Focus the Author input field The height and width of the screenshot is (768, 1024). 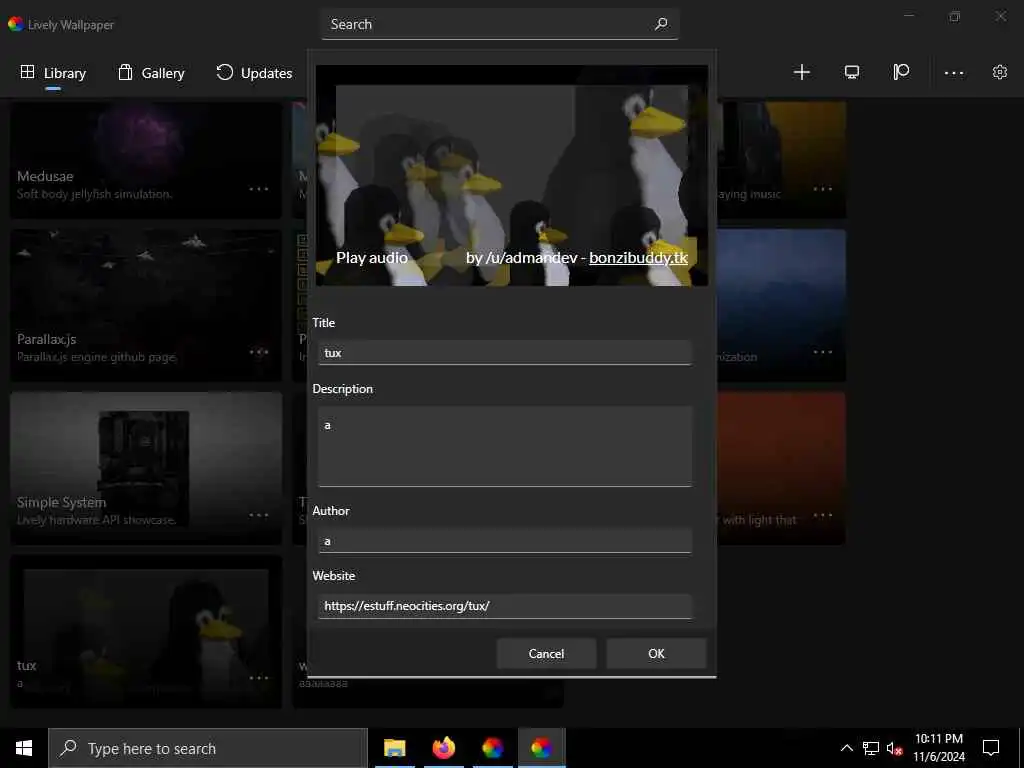pos(504,541)
